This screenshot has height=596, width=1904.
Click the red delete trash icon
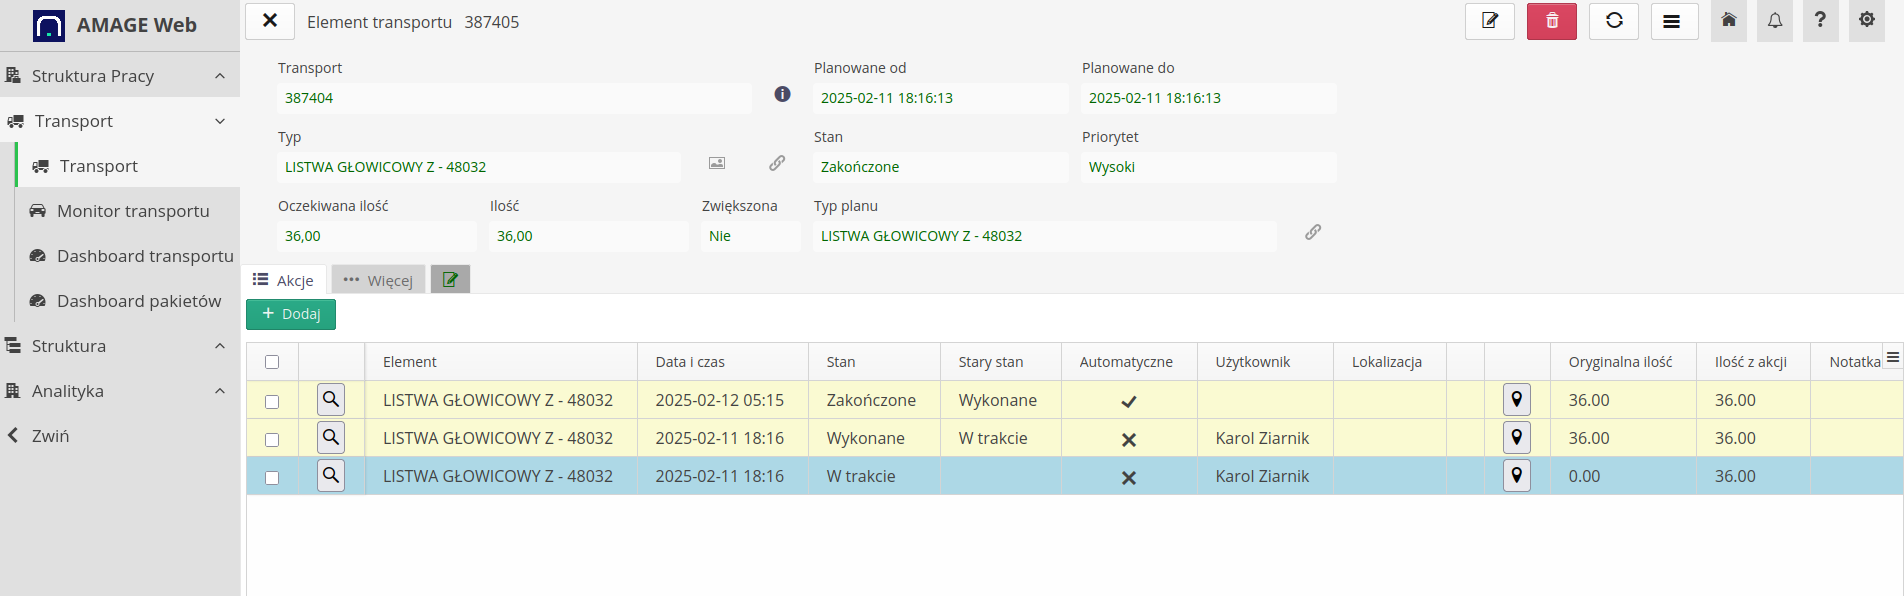click(1551, 21)
